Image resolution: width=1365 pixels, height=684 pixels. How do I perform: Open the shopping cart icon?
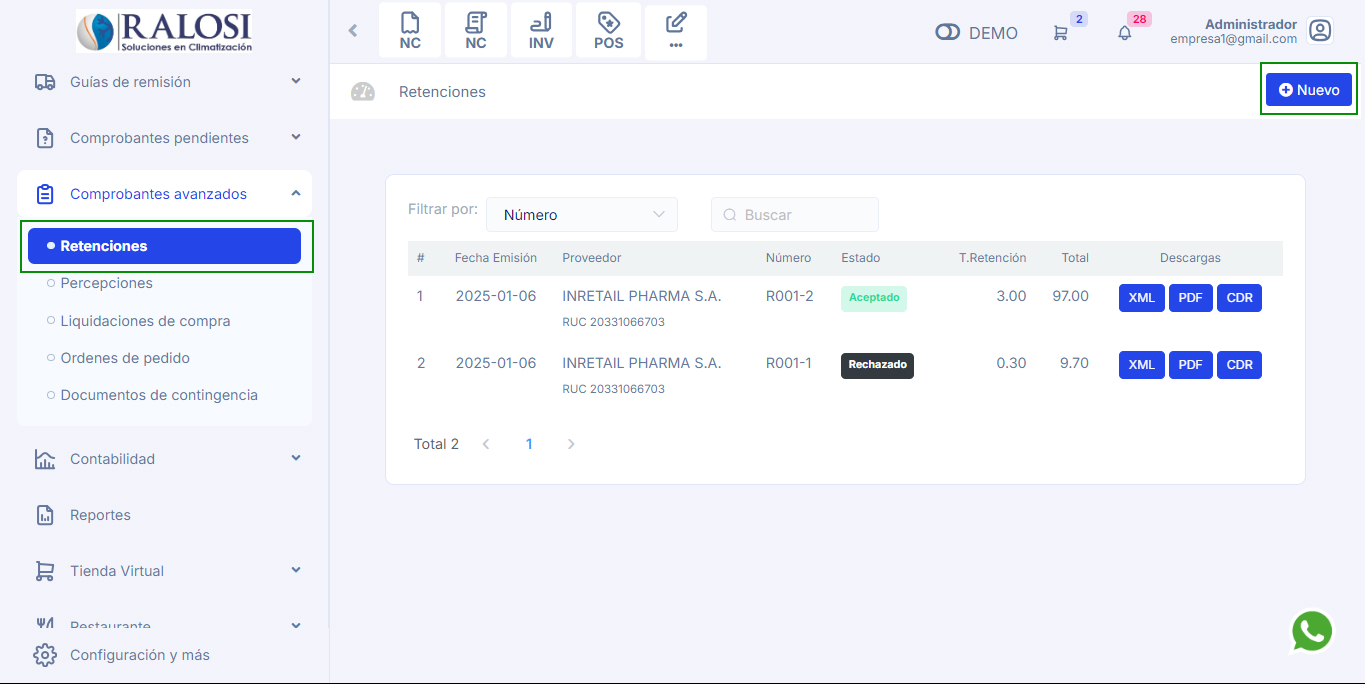point(1060,33)
